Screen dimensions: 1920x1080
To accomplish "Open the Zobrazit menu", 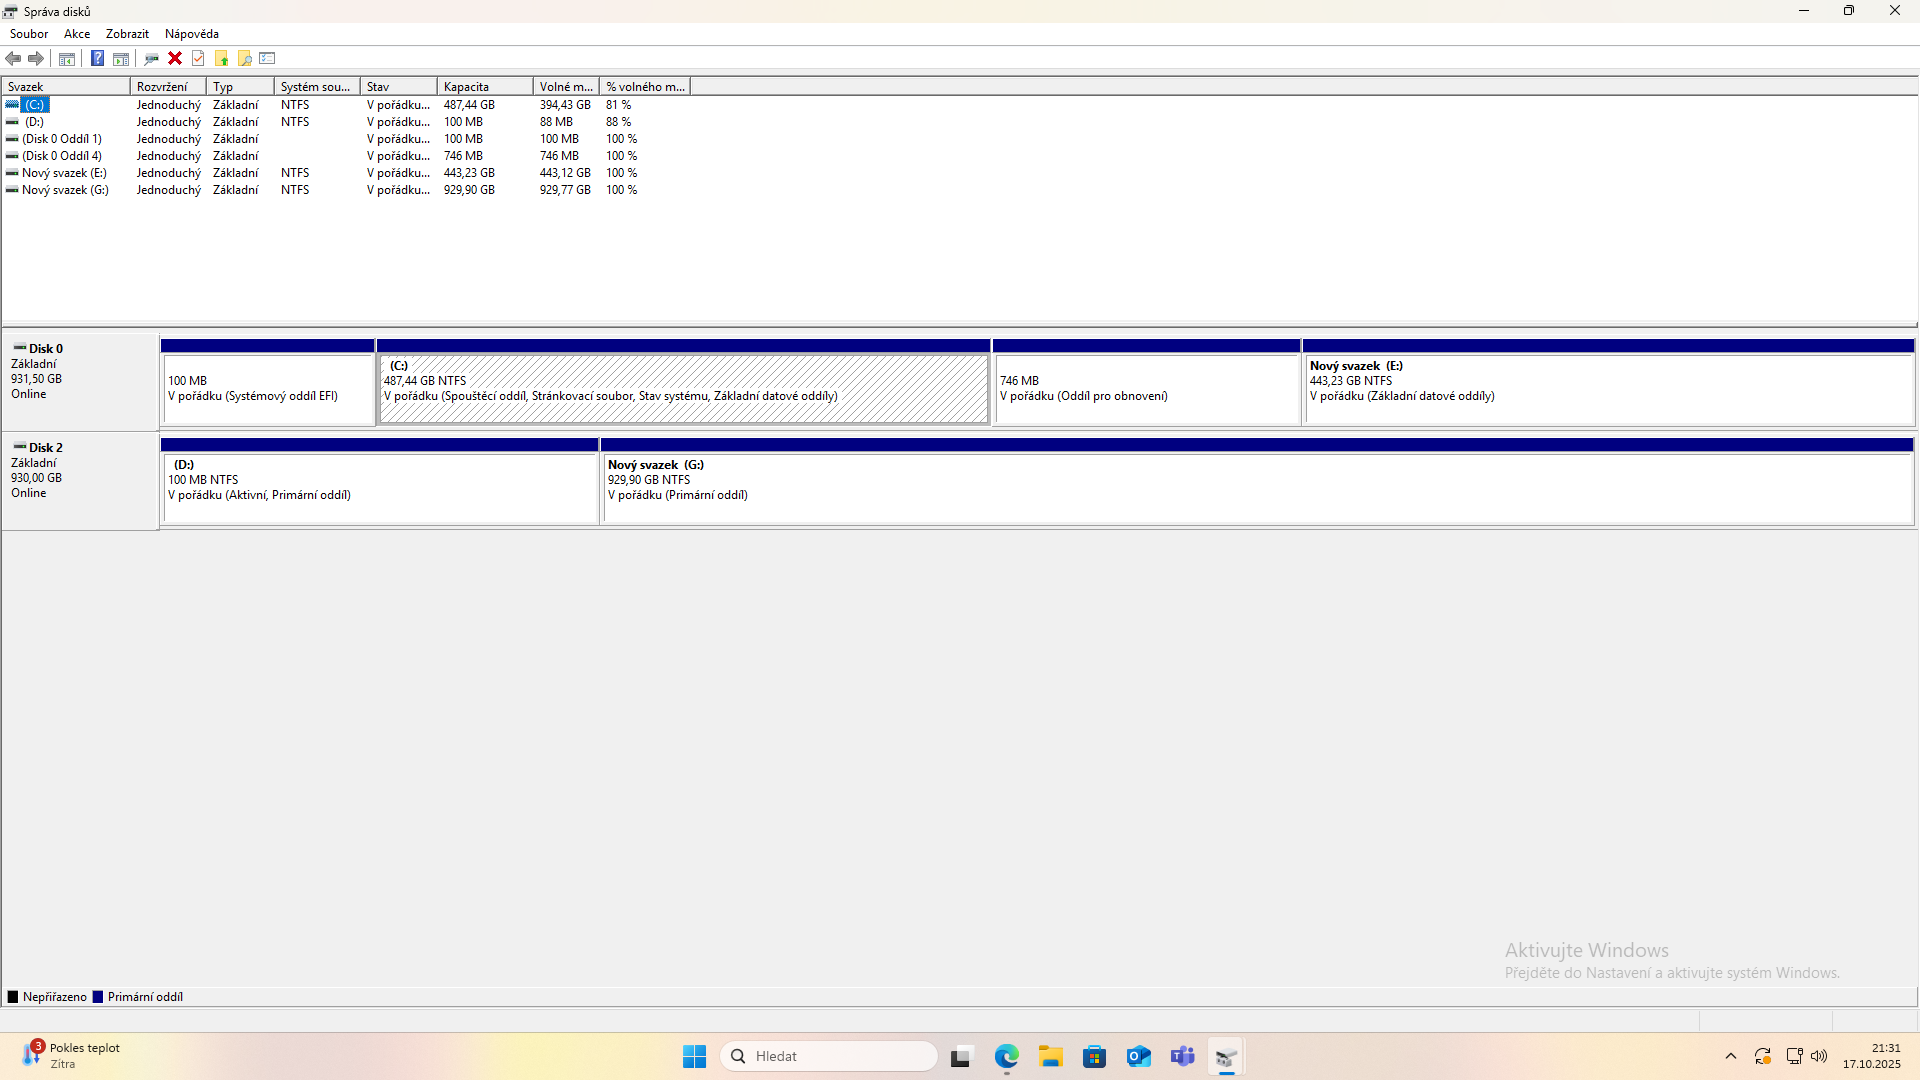I will [x=127, y=34].
